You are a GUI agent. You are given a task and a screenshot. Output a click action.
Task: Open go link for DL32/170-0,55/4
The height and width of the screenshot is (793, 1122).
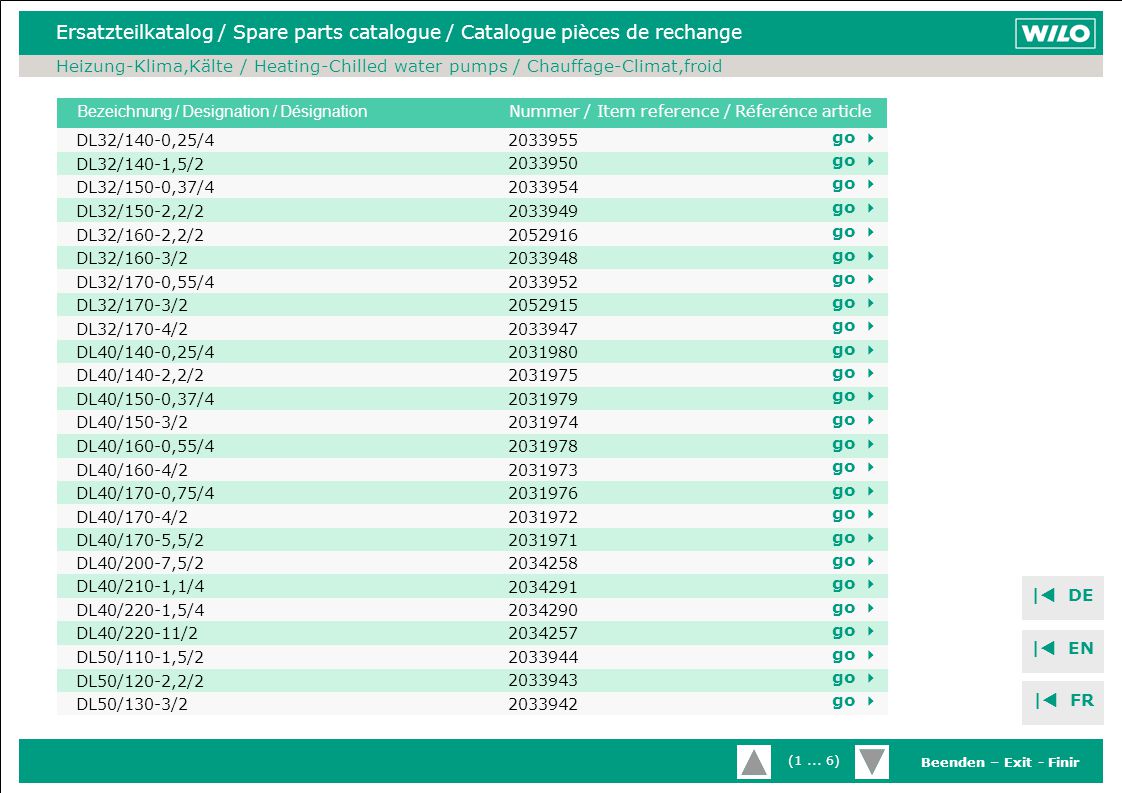point(853,280)
